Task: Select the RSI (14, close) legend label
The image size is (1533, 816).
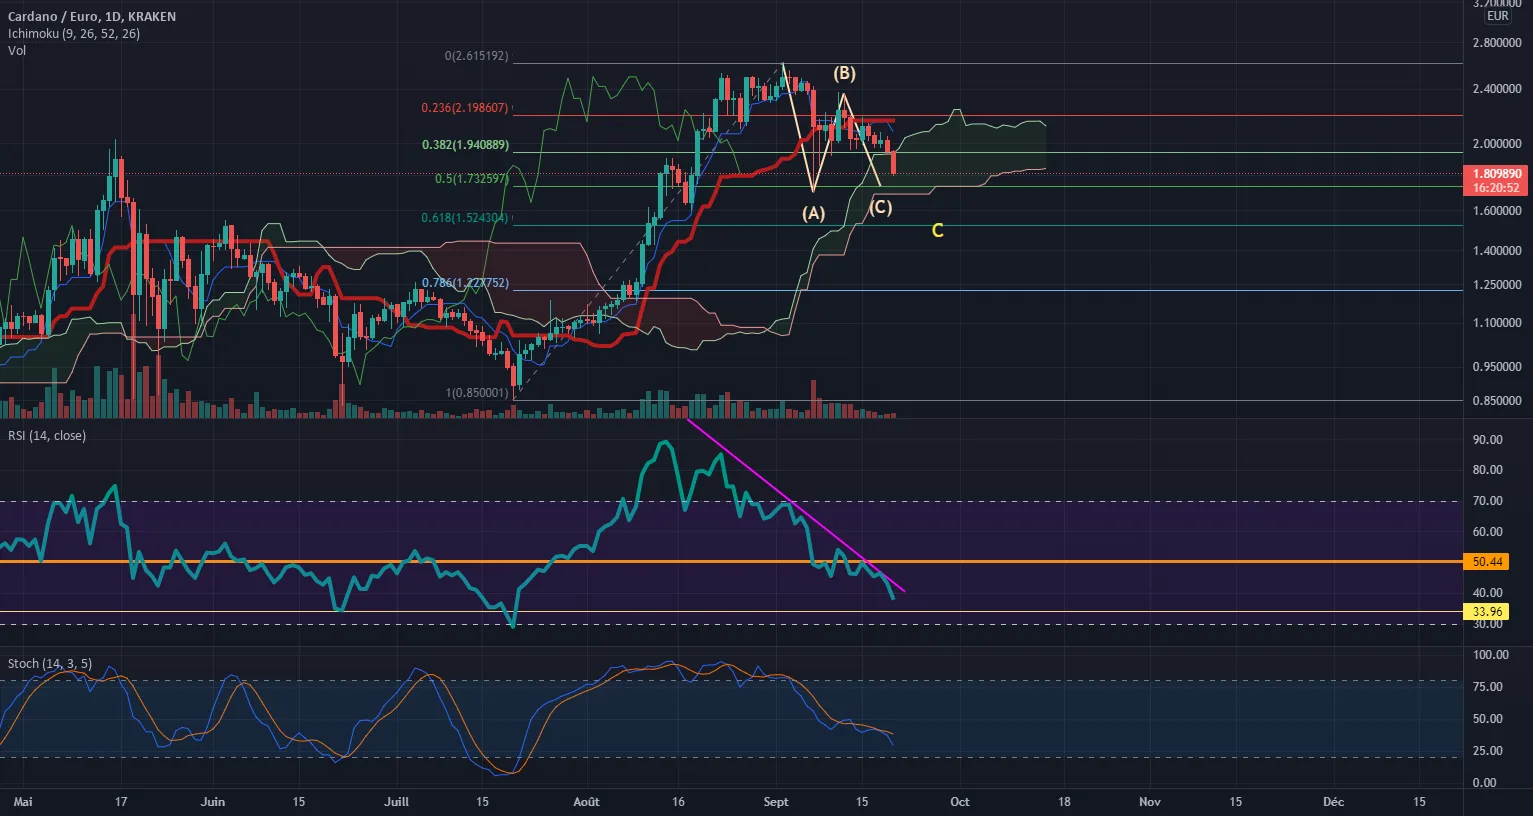Action: coord(47,436)
